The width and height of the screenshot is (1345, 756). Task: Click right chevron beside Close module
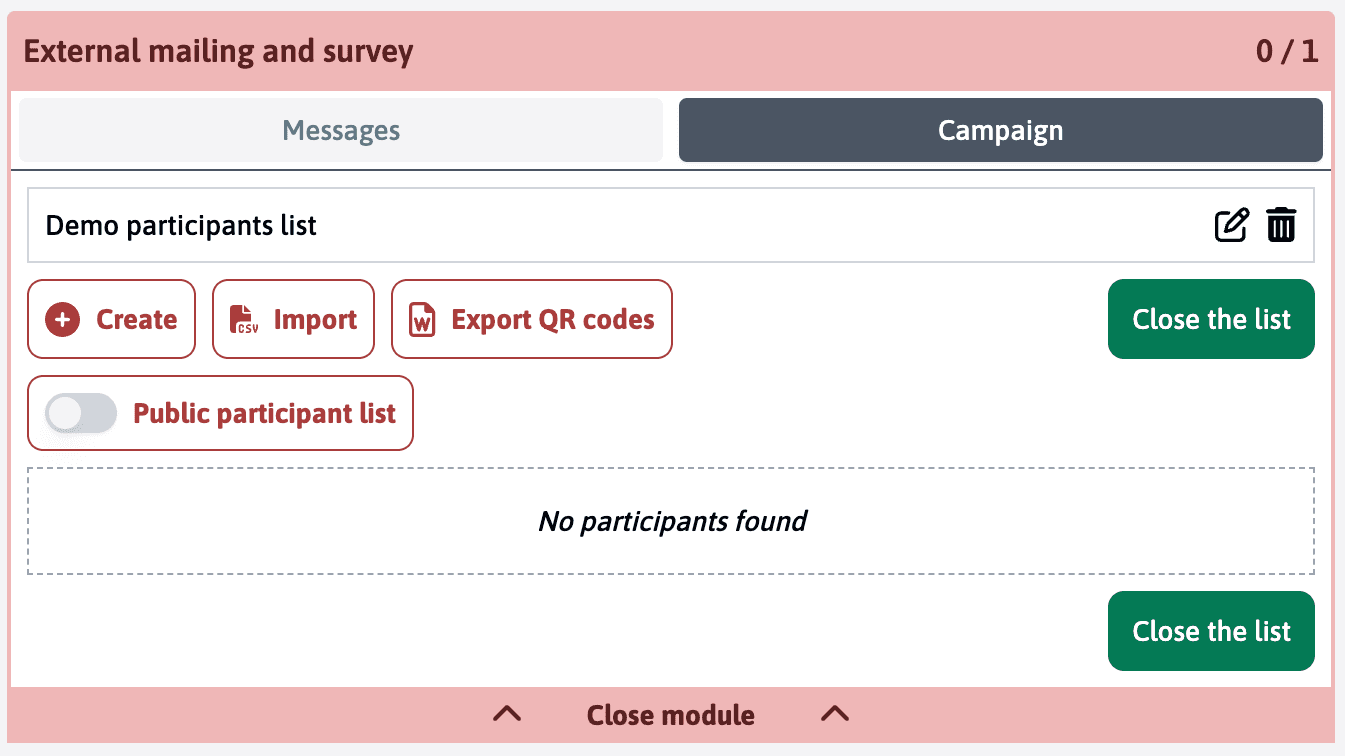[835, 714]
